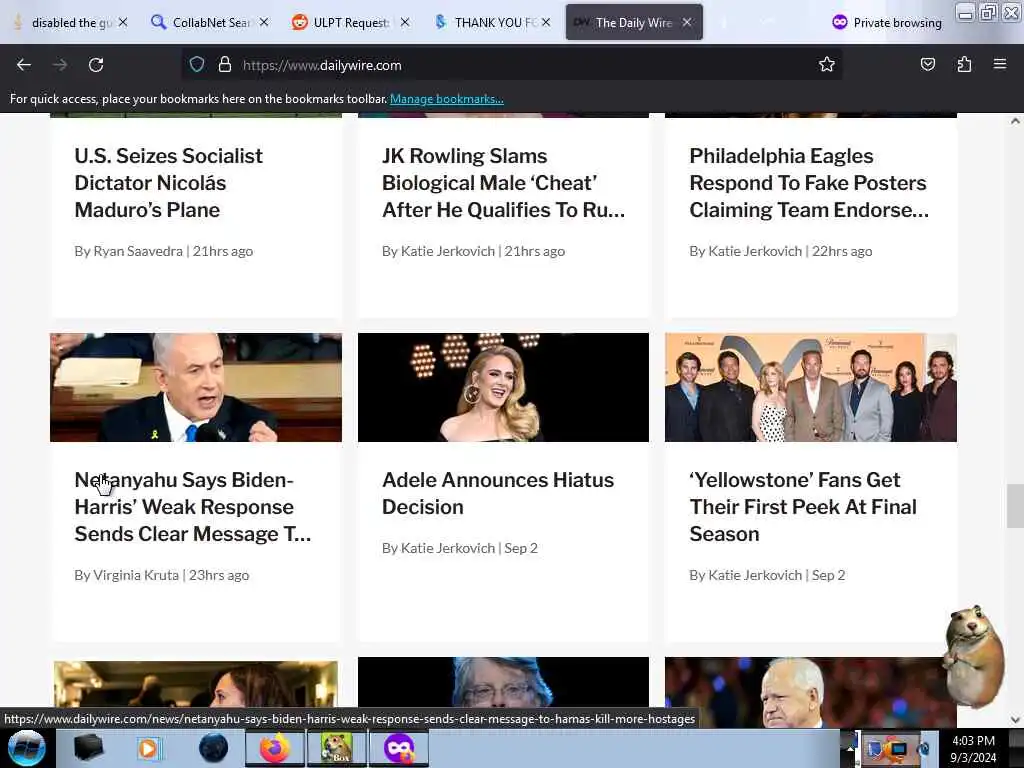Click the Yellowstone cast thumbnail image
1024x768 pixels.
tap(810, 387)
